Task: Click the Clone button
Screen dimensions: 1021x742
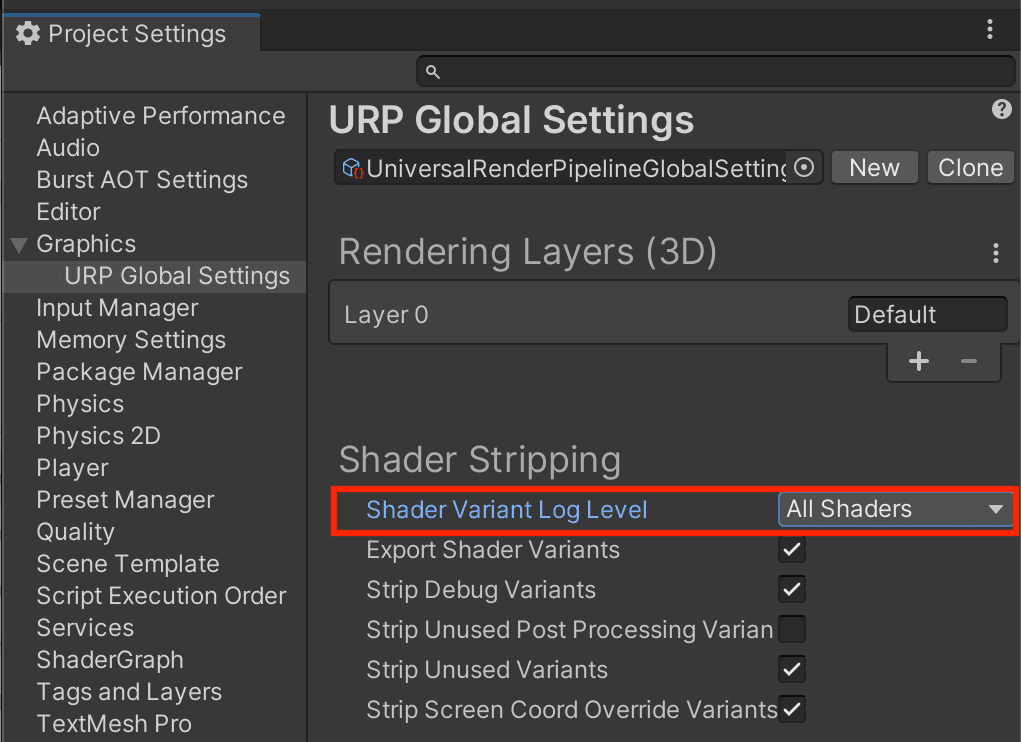Action: coord(970,168)
